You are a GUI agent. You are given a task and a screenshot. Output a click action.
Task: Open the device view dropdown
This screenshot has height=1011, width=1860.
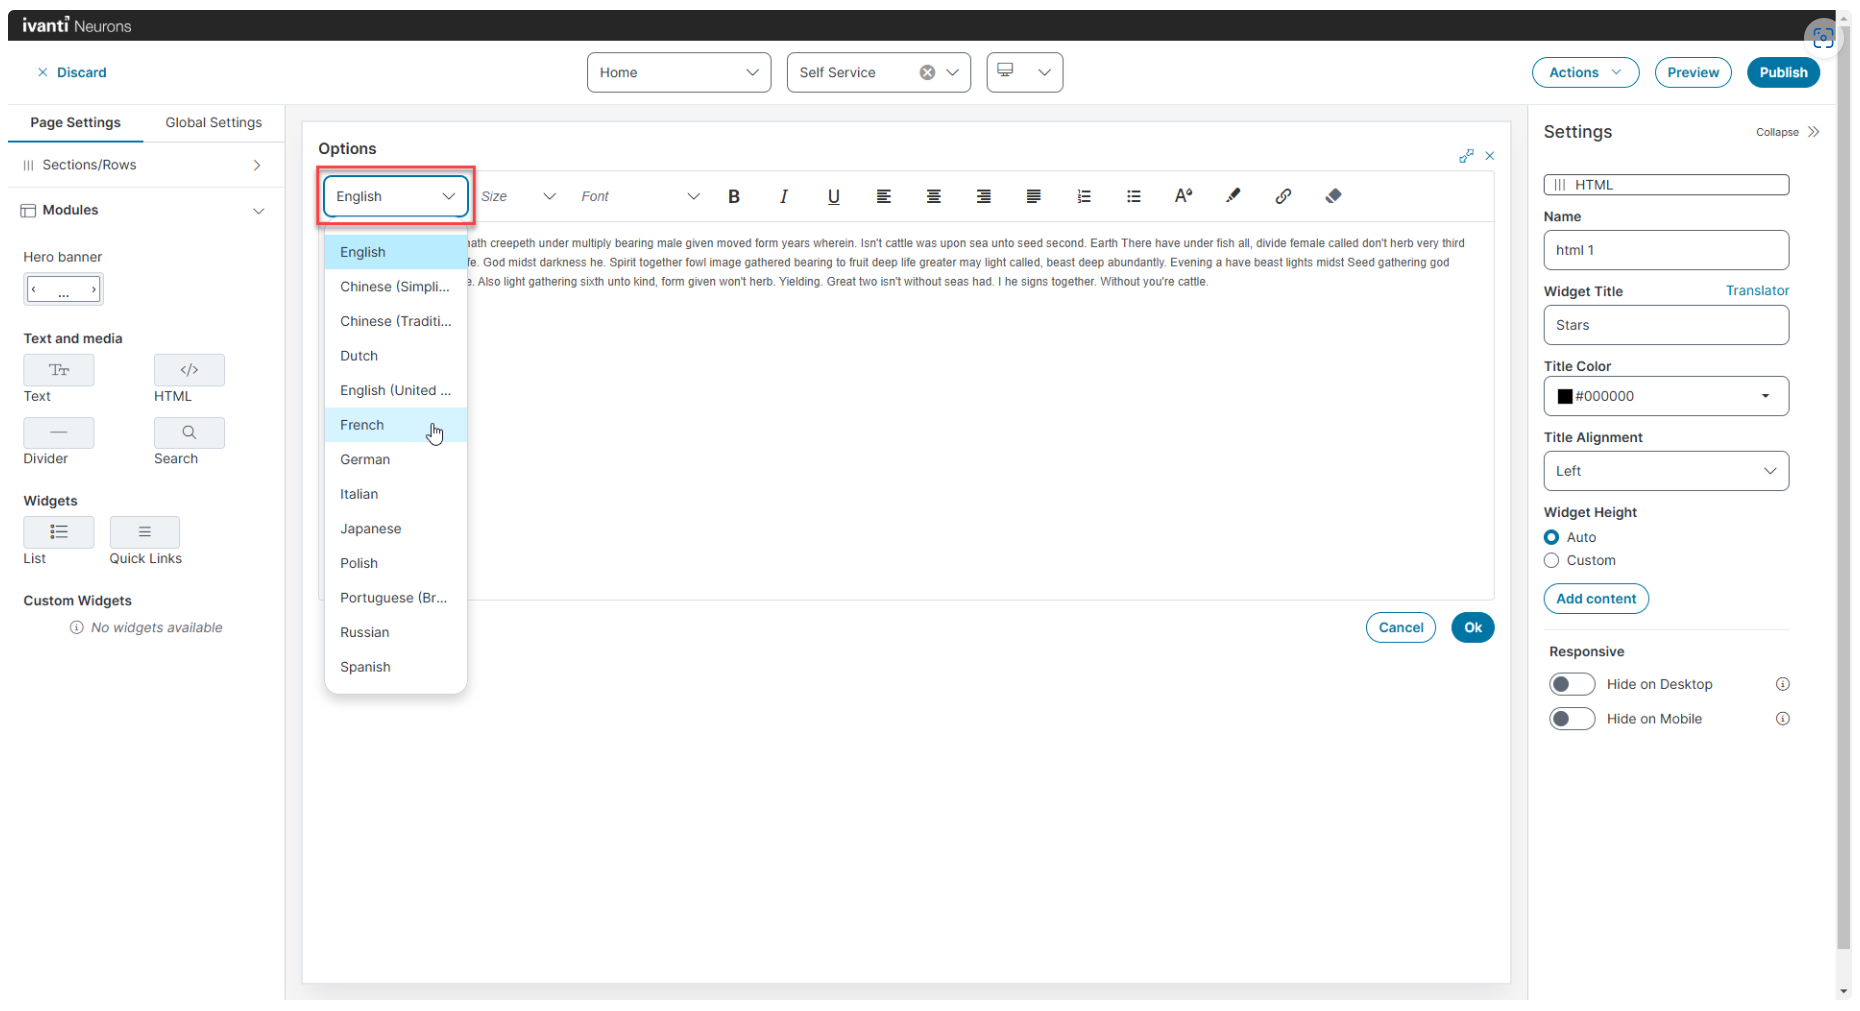pyautogui.click(x=1025, y=73)
